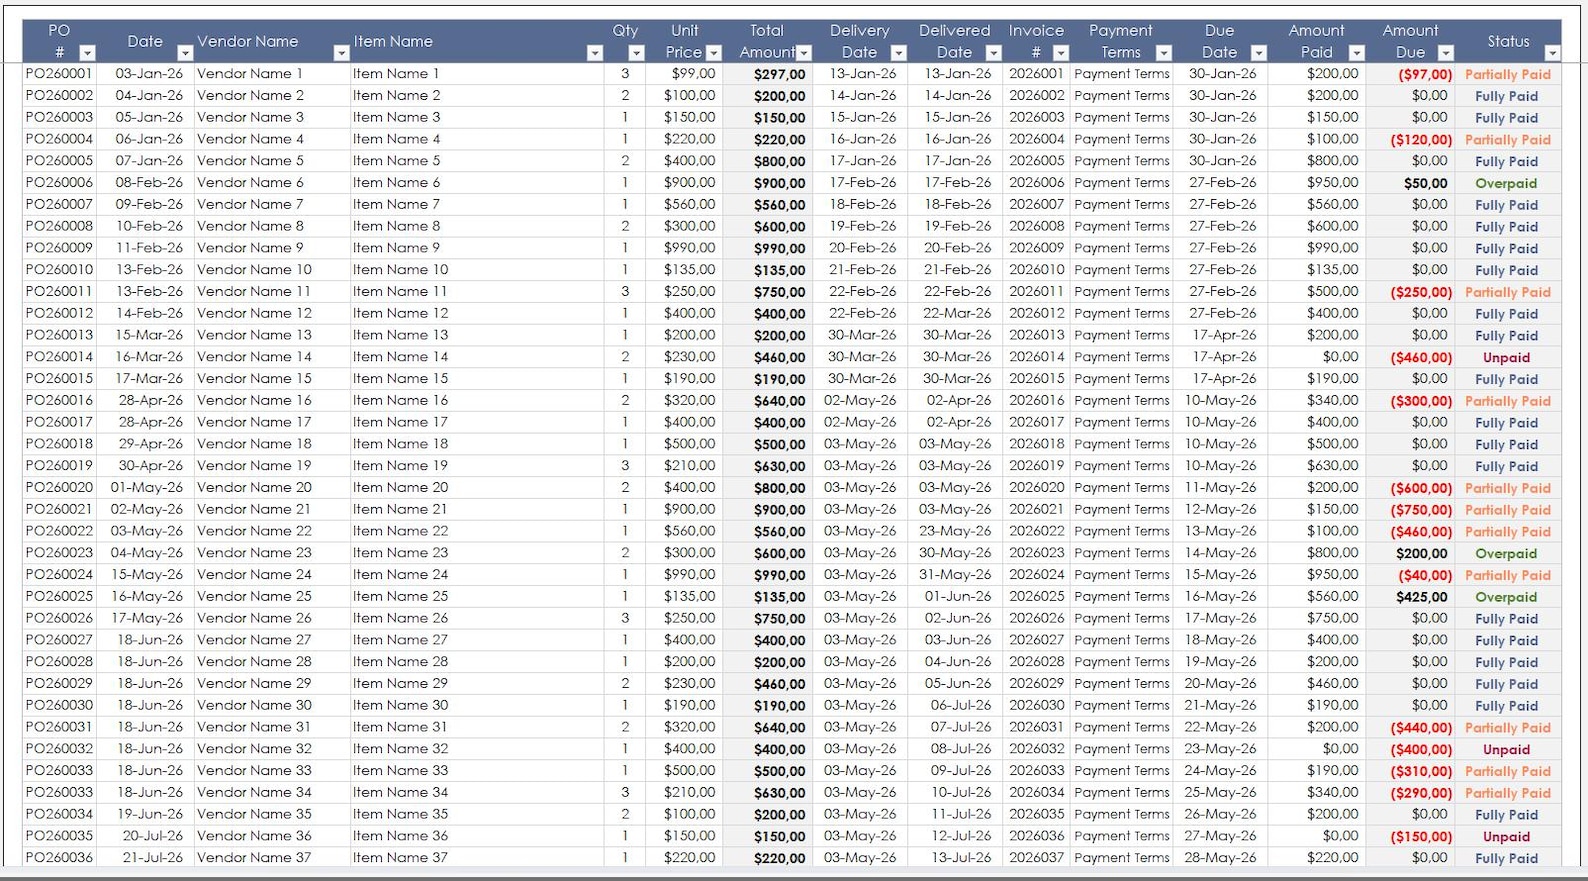Screen dimensions: 1588x881
Task: Open the Qty column filter dropdown
Action: [x=636, y=52]
